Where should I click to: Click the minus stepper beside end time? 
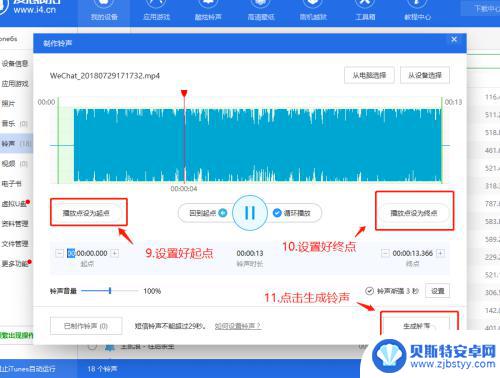(x=385, y=253)
